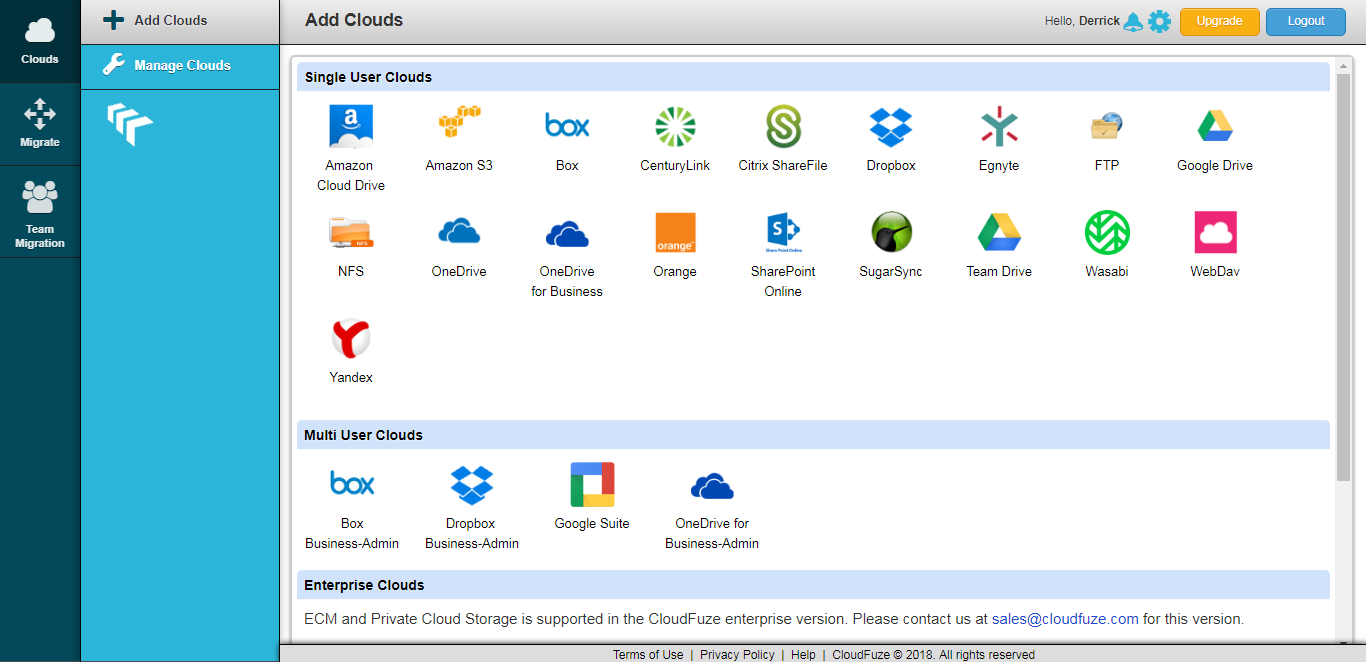Viewport: 1366px width, 662px height.
Task: Click the Multi User Clouds section header
Action: click(813, 435)
